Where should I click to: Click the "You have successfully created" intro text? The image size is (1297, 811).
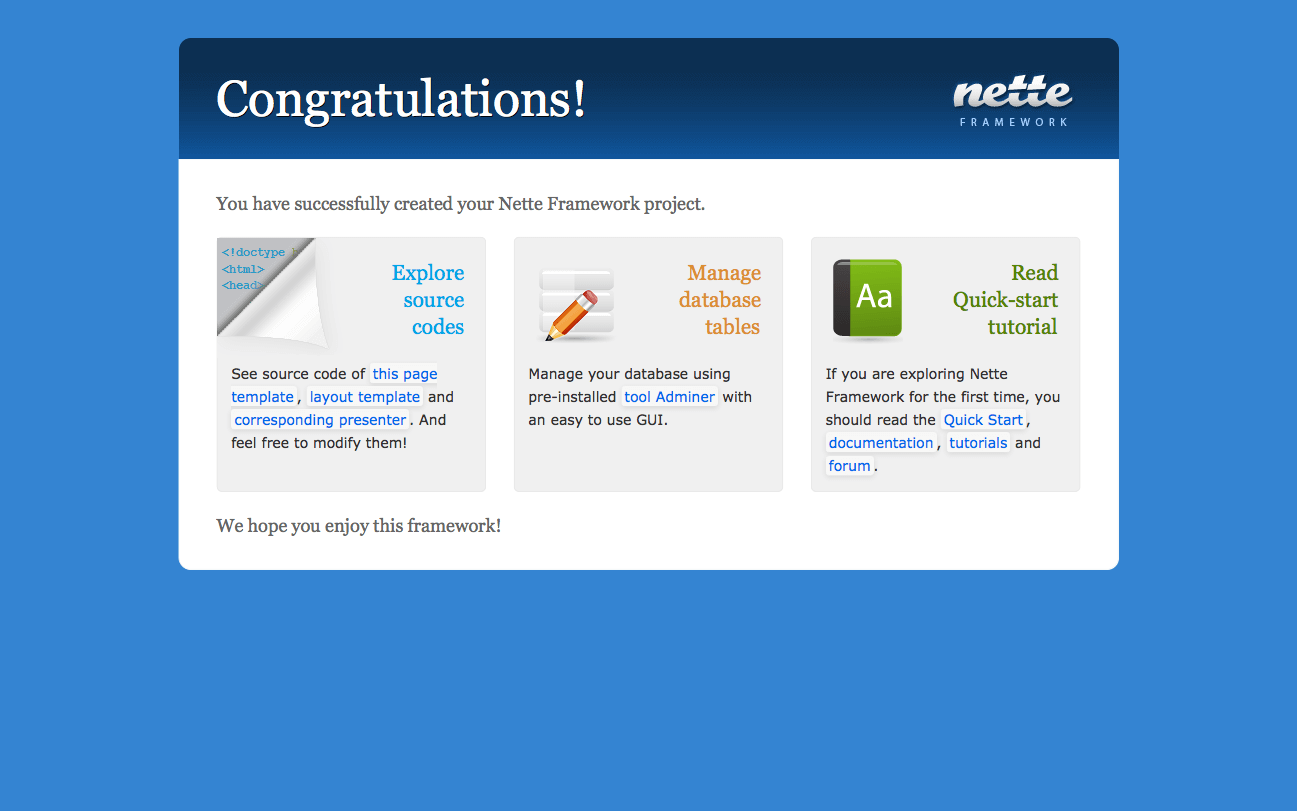[x=460, y=204]
